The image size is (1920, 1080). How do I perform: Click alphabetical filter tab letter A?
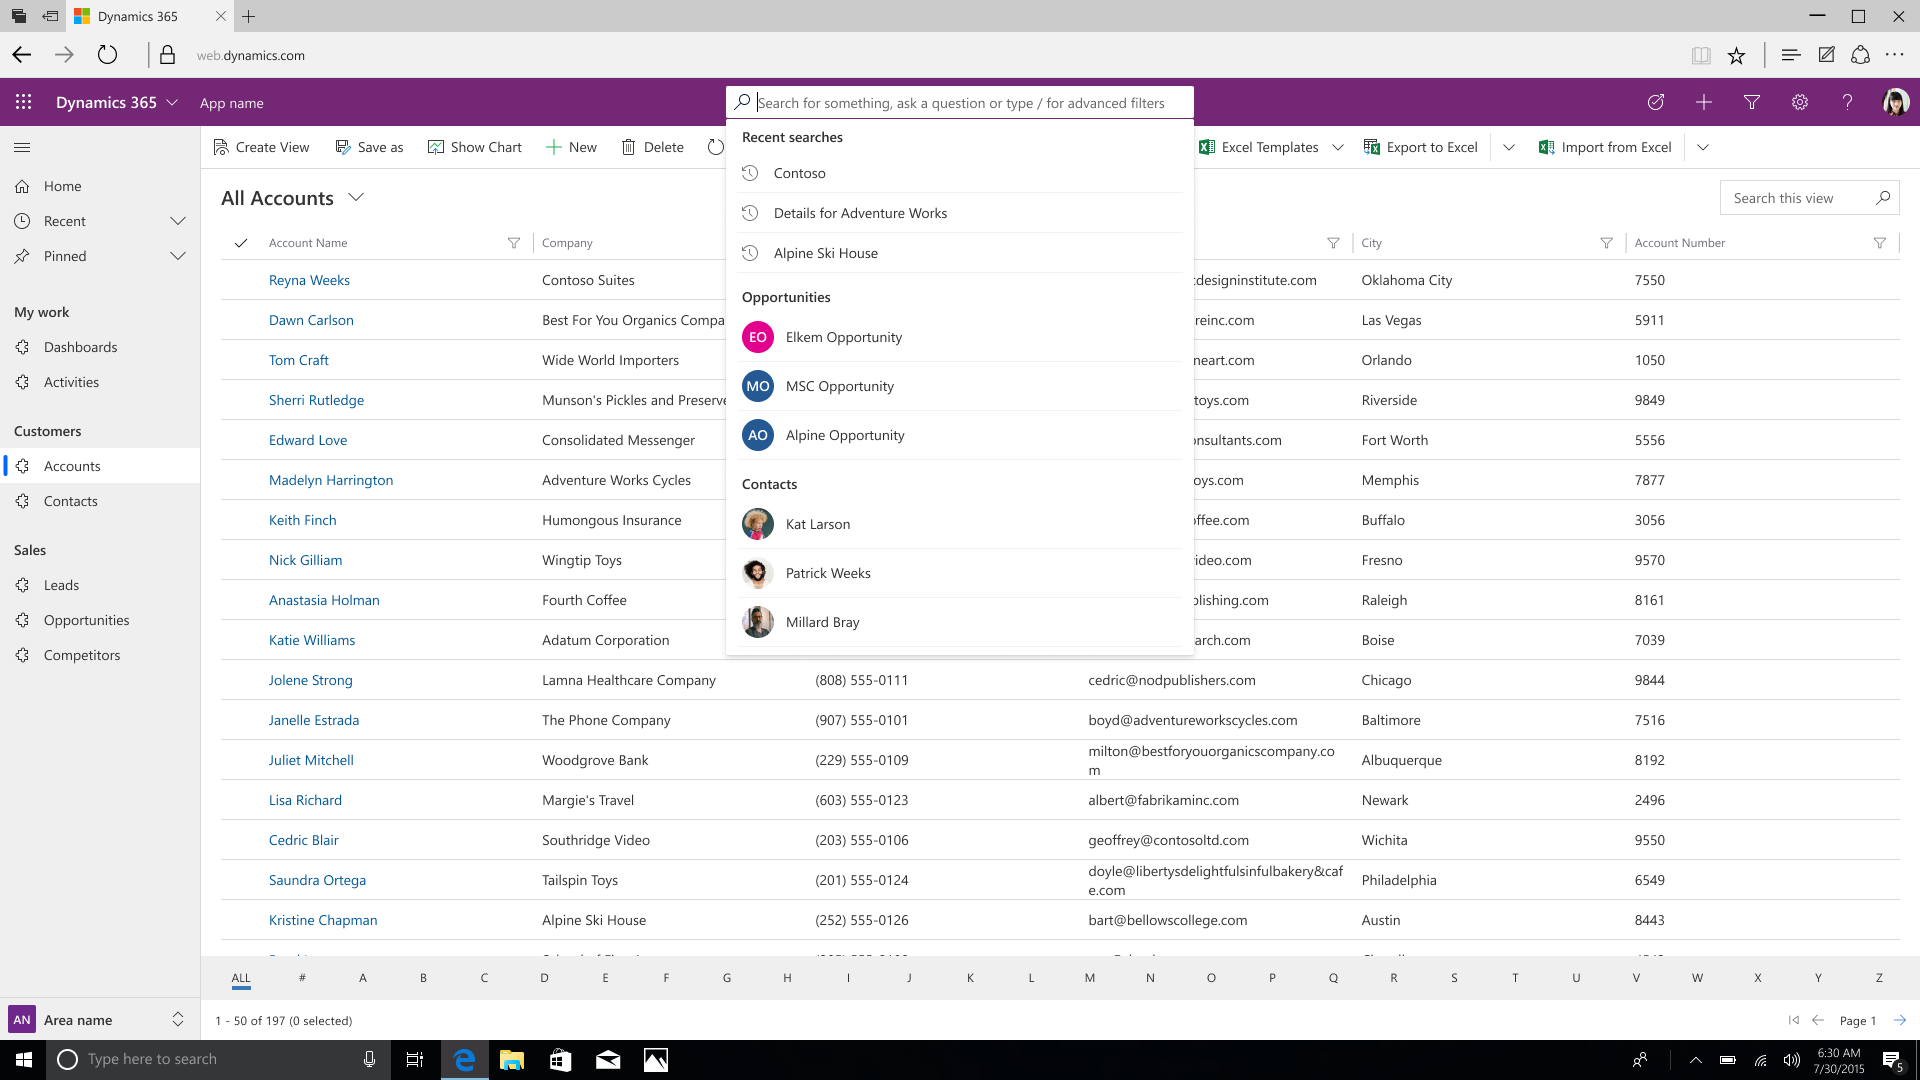pos(363,977)
